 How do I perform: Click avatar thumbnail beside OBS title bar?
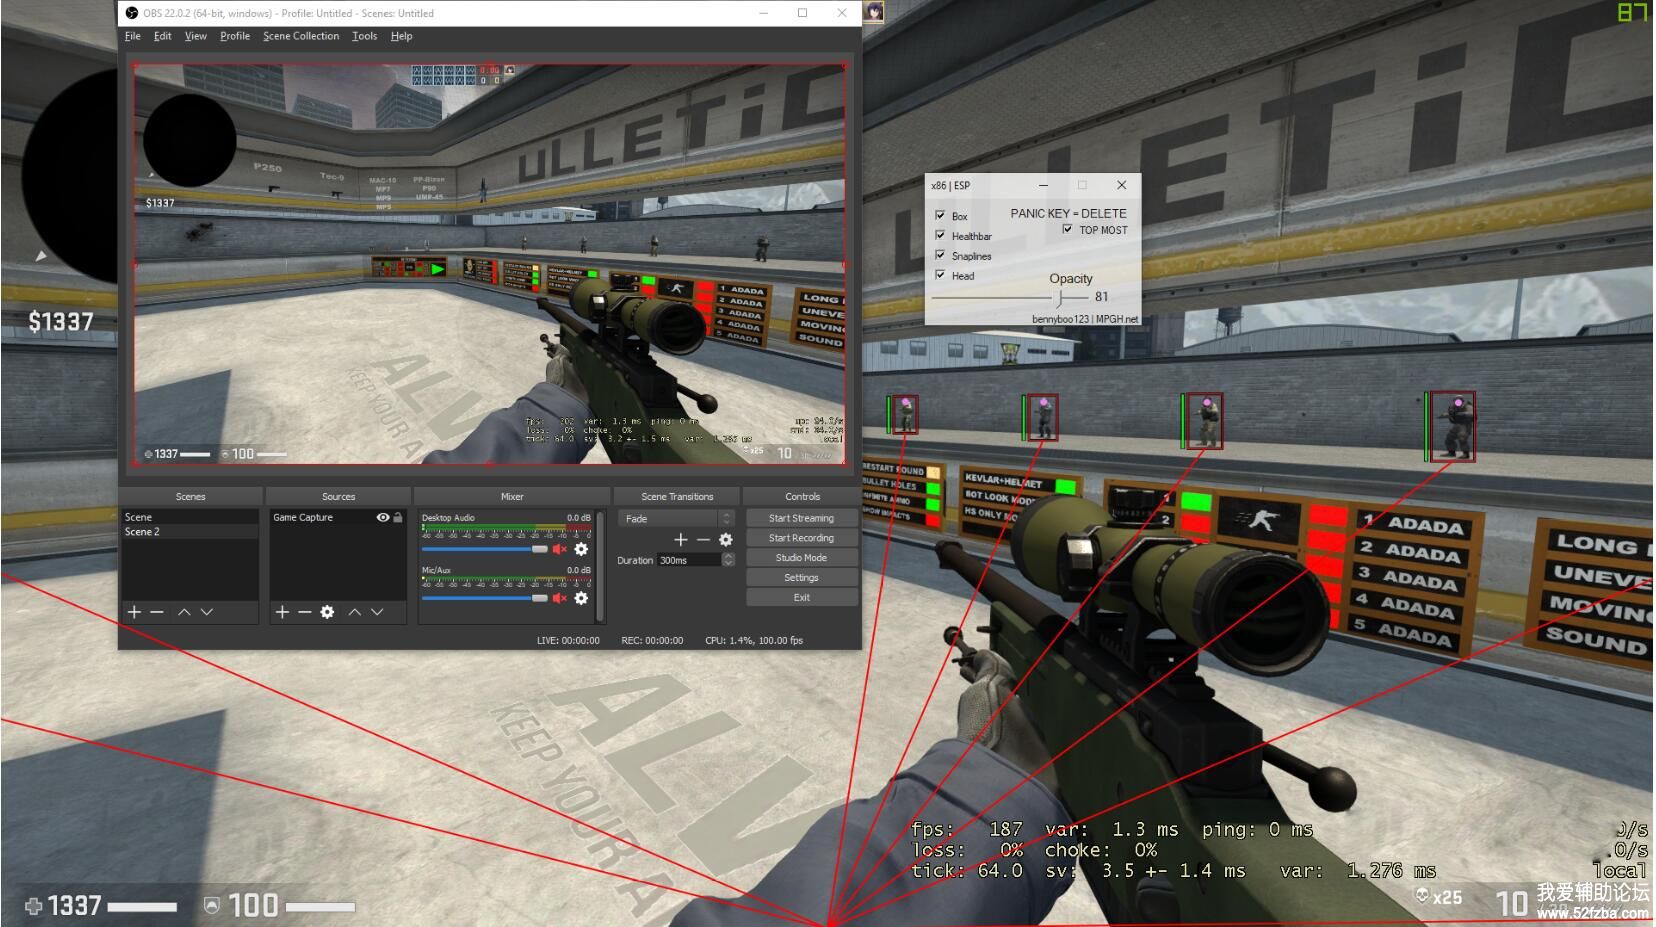tap(873, 12)
